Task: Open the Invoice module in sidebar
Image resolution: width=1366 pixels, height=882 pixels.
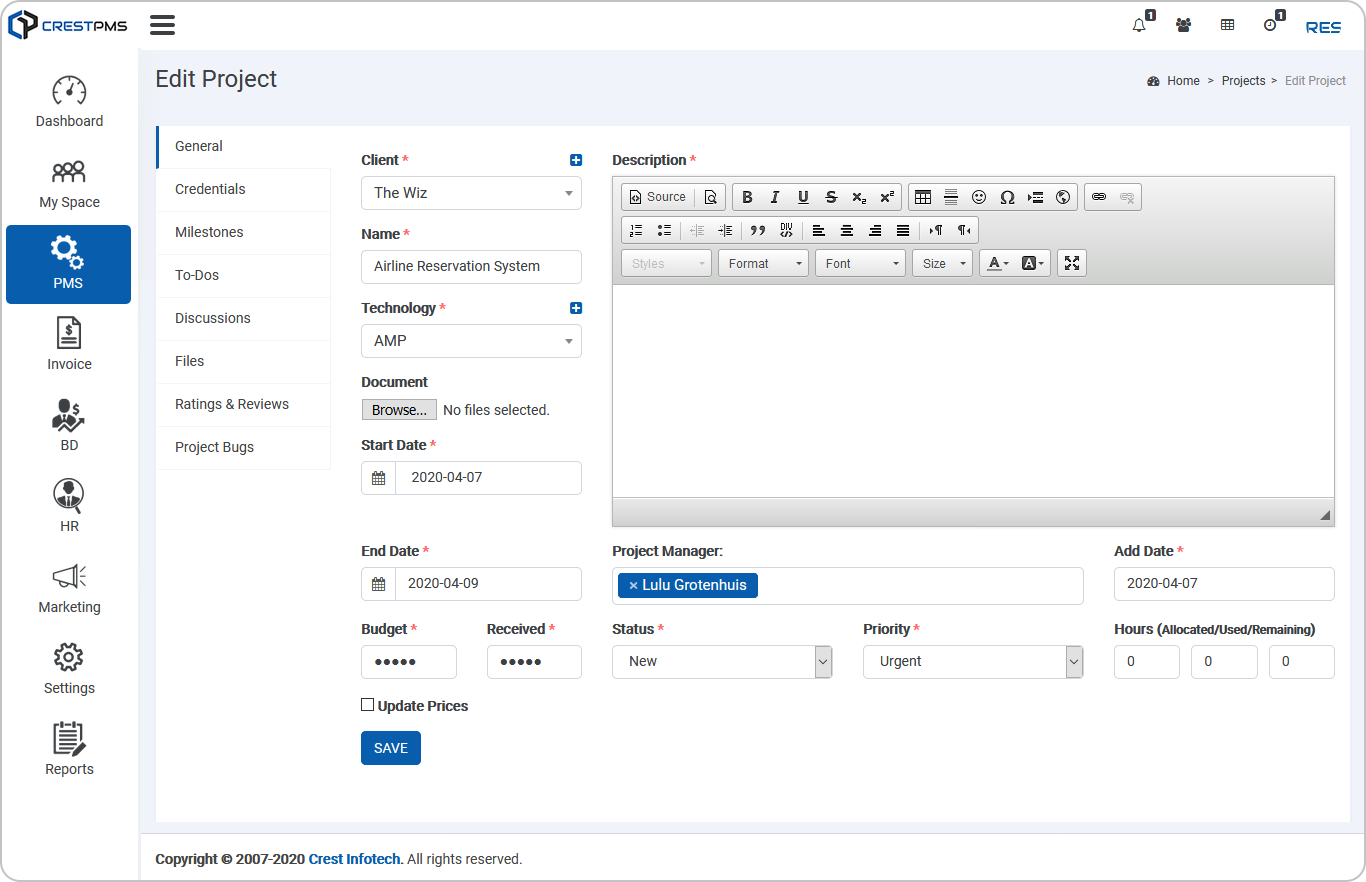Action: tap(69, 345)
